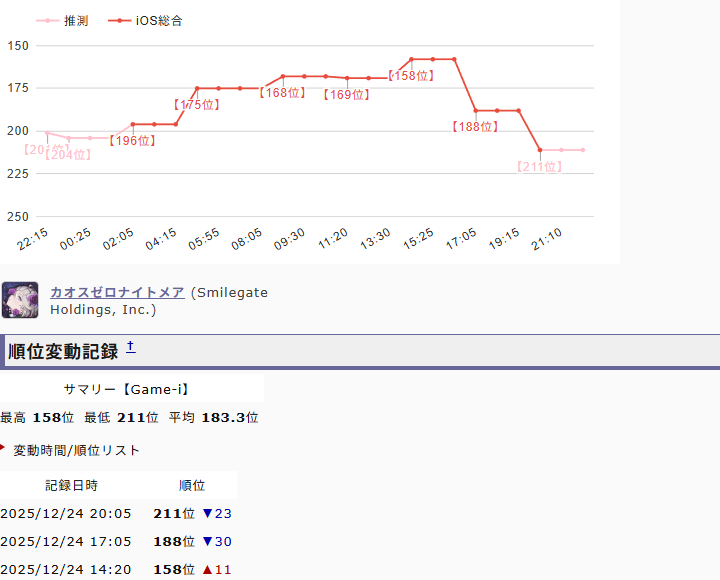The height and width of the screenshot is (580, 720).
Task: Click the 15:25 x-axis time label
Action: [x=418, y=239]
